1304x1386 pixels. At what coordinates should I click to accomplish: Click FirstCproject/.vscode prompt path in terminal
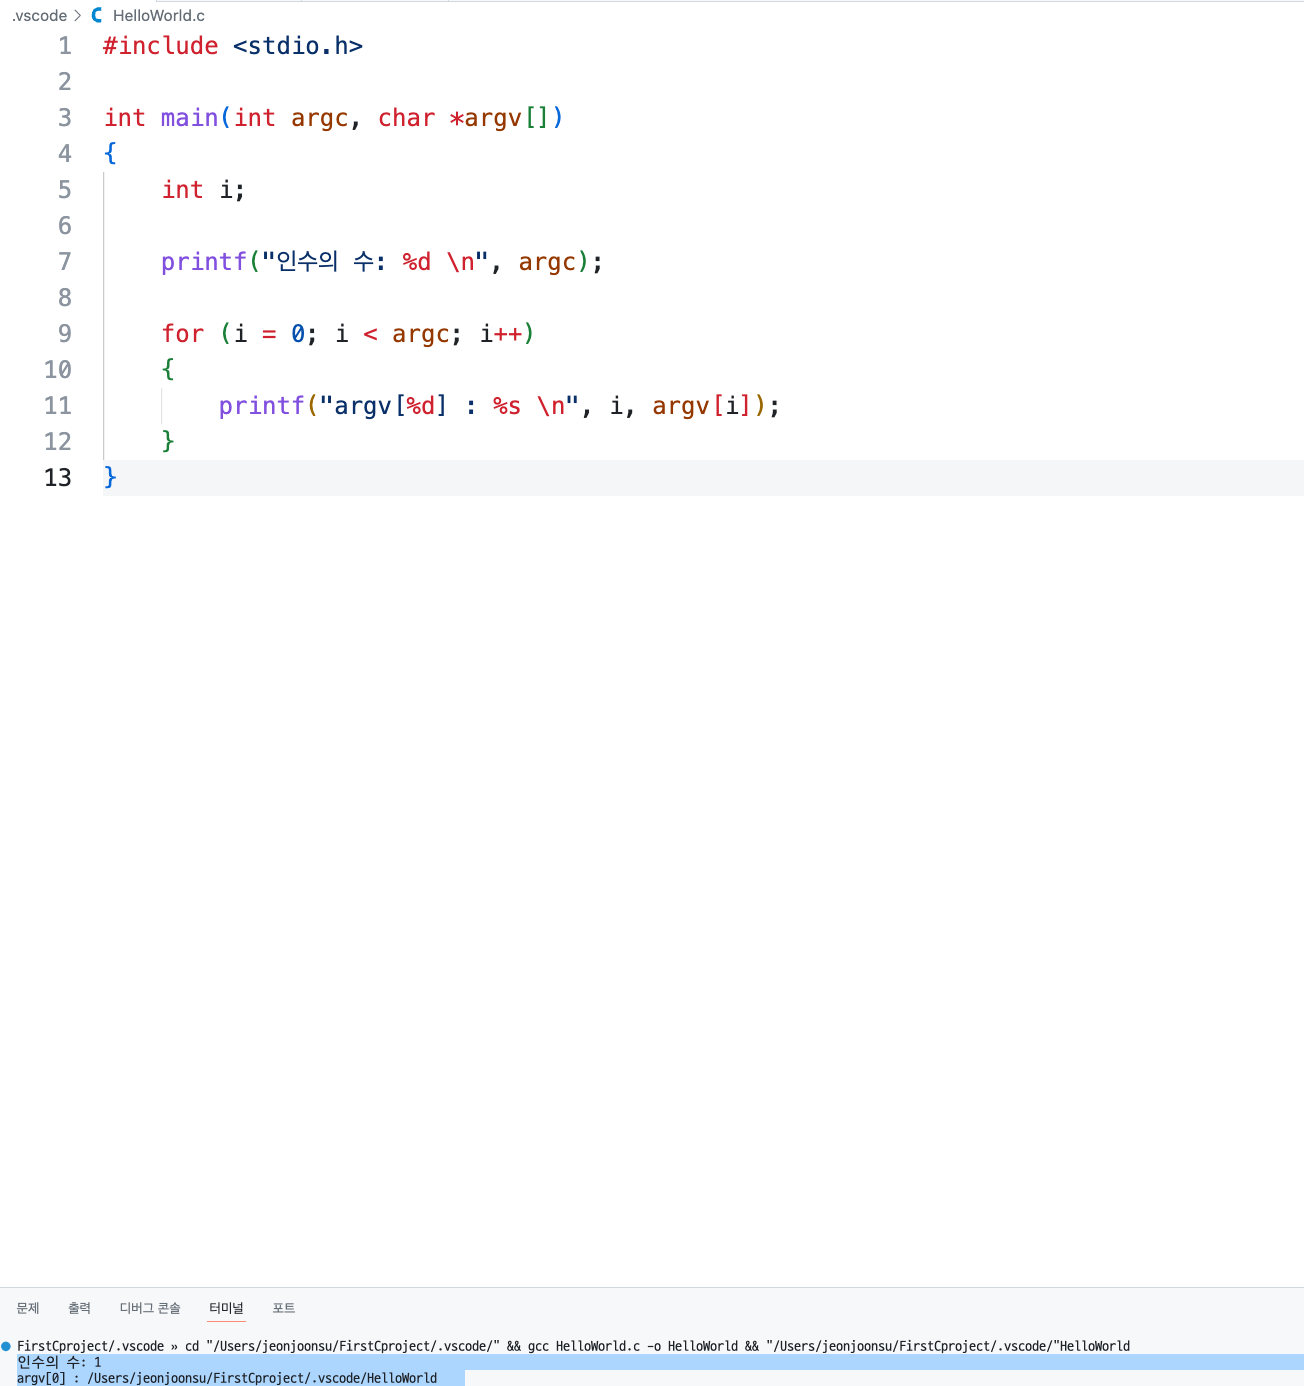[90, 1346]
